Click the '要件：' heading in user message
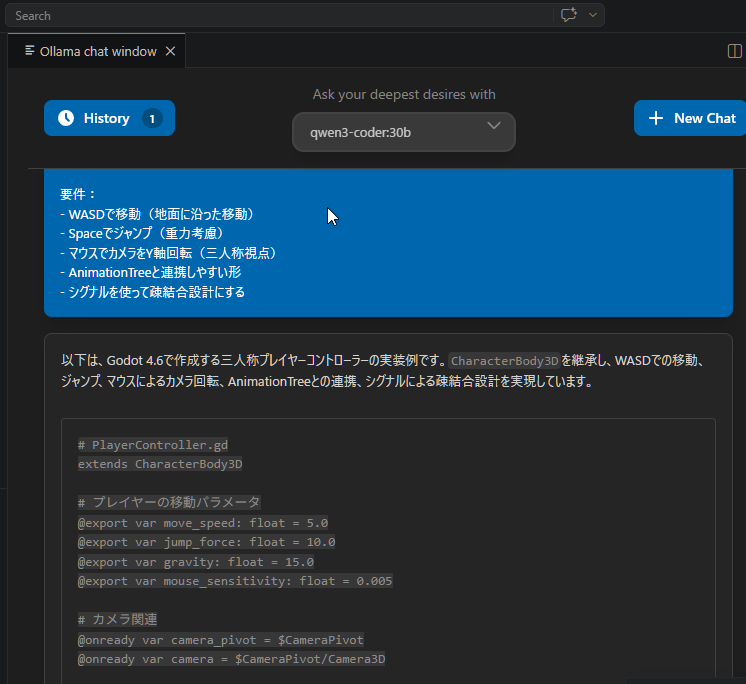 pos(78,194)
